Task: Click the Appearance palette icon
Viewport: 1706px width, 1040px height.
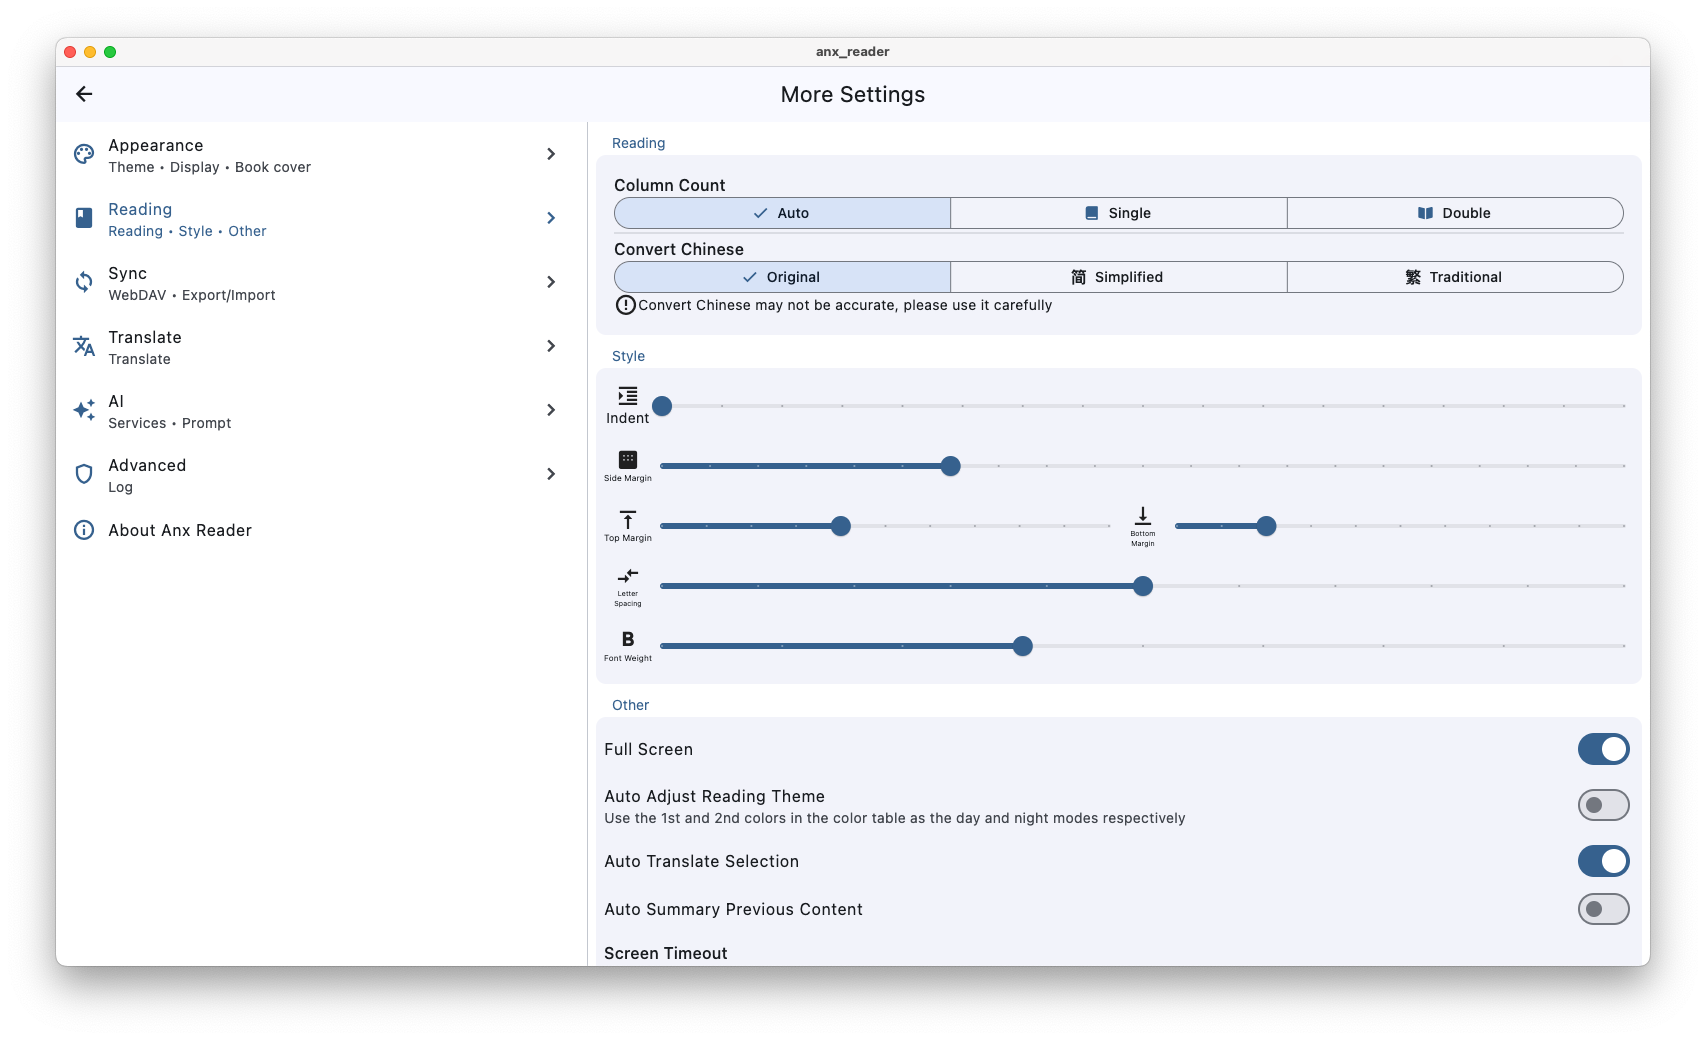Action: pos(84,154)
